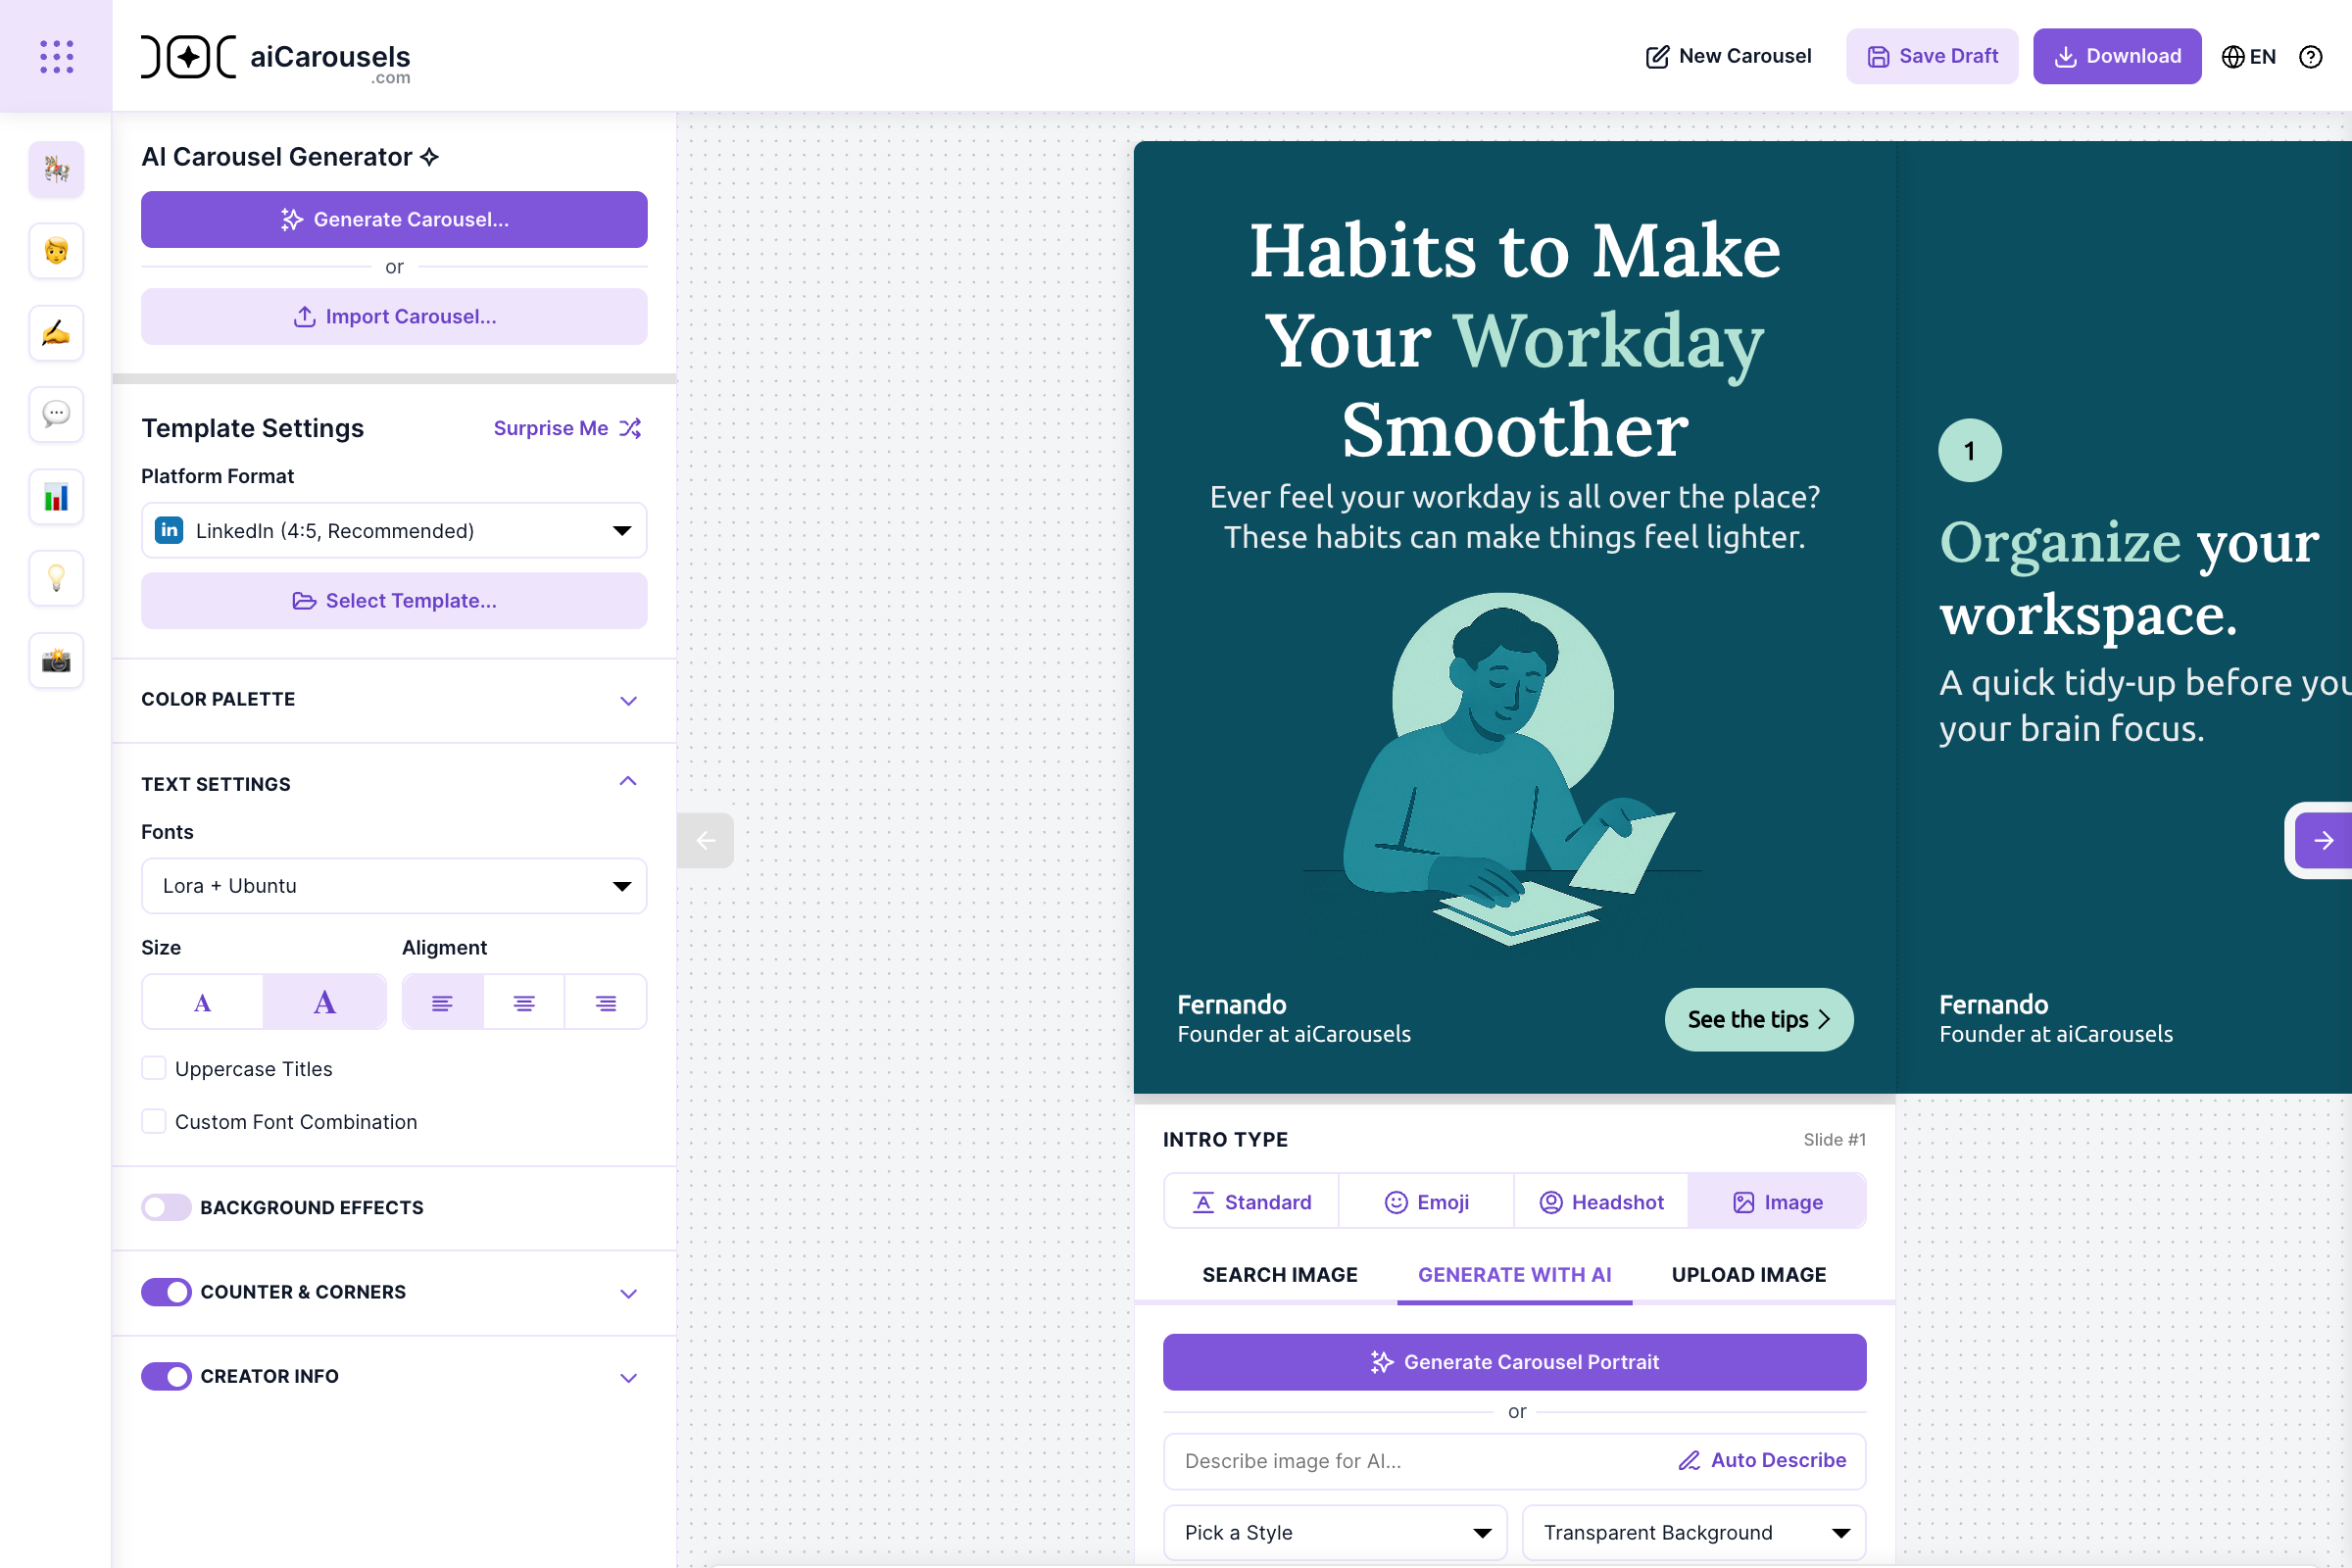Open the help question mark icon

(x=2310, y=57)
